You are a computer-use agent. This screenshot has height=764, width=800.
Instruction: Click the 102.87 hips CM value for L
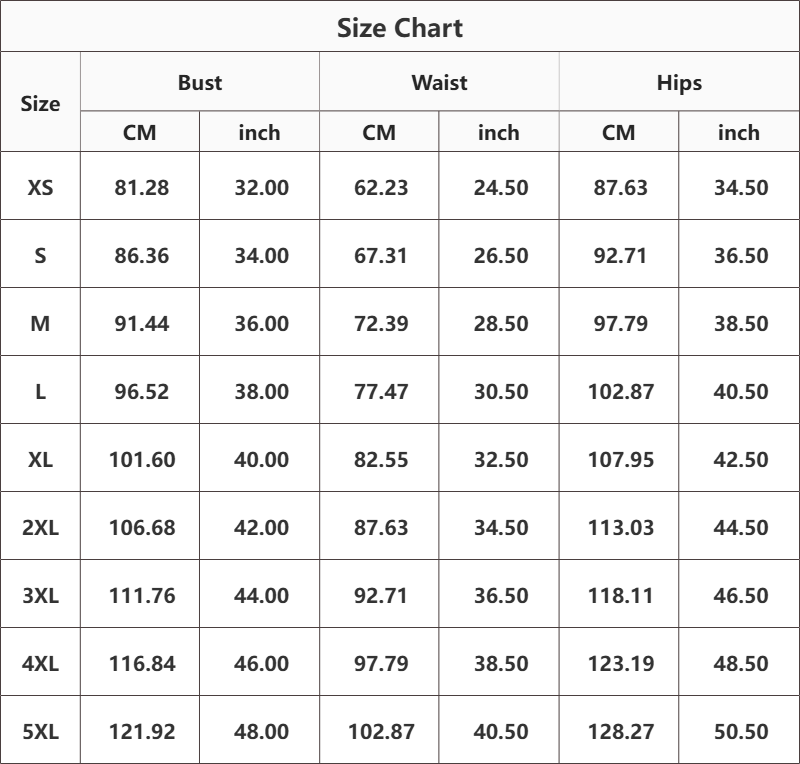click(620, 391)
